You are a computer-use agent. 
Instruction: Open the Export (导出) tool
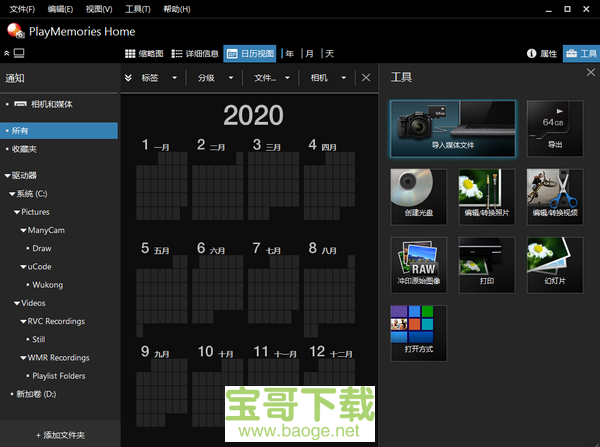[554, 128]
